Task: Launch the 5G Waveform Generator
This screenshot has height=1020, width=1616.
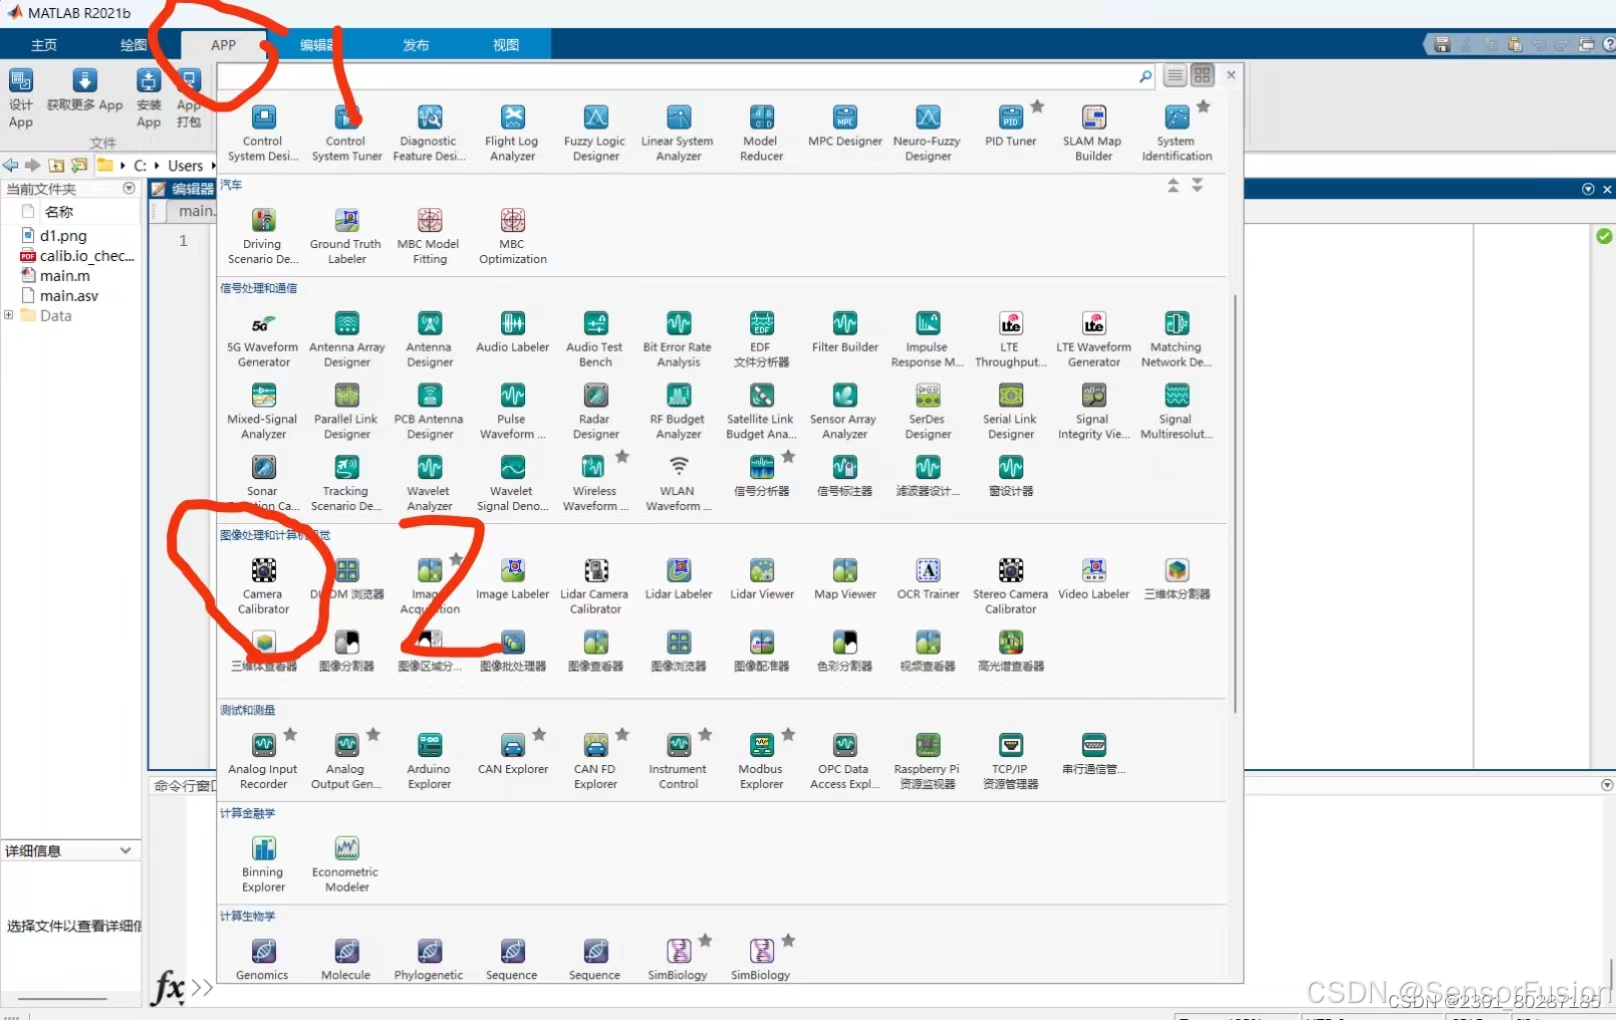Action: [263, 338]
